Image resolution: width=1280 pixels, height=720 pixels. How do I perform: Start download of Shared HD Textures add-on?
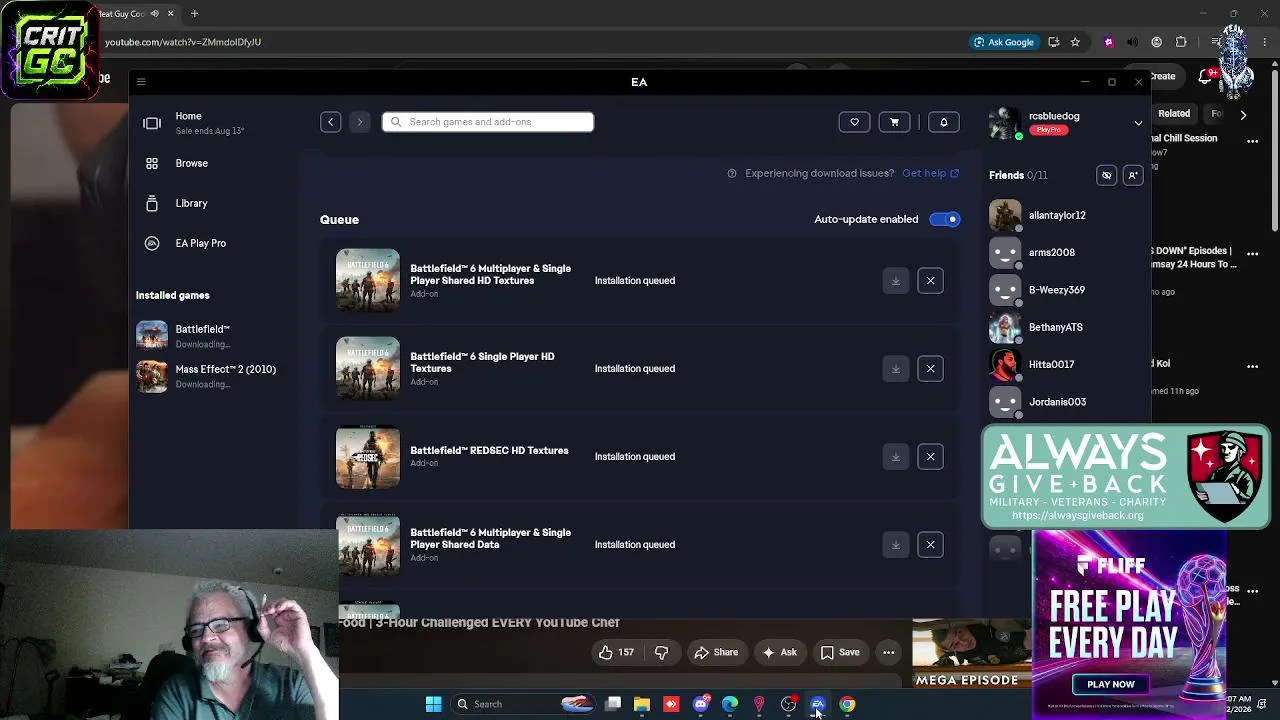896,281
